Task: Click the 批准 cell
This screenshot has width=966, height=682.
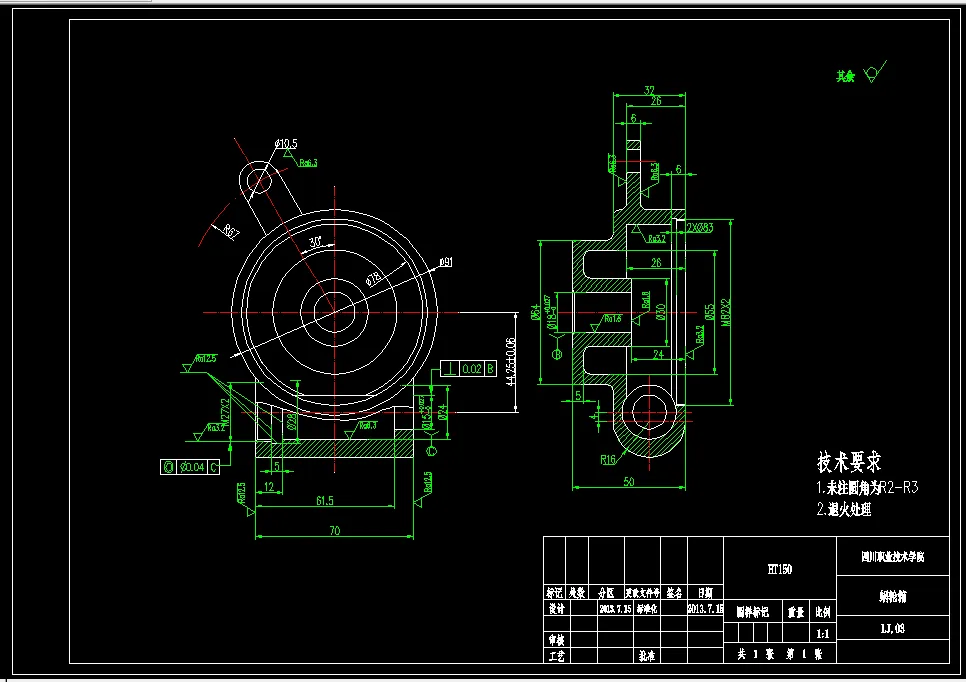Action: coord(647,656)
